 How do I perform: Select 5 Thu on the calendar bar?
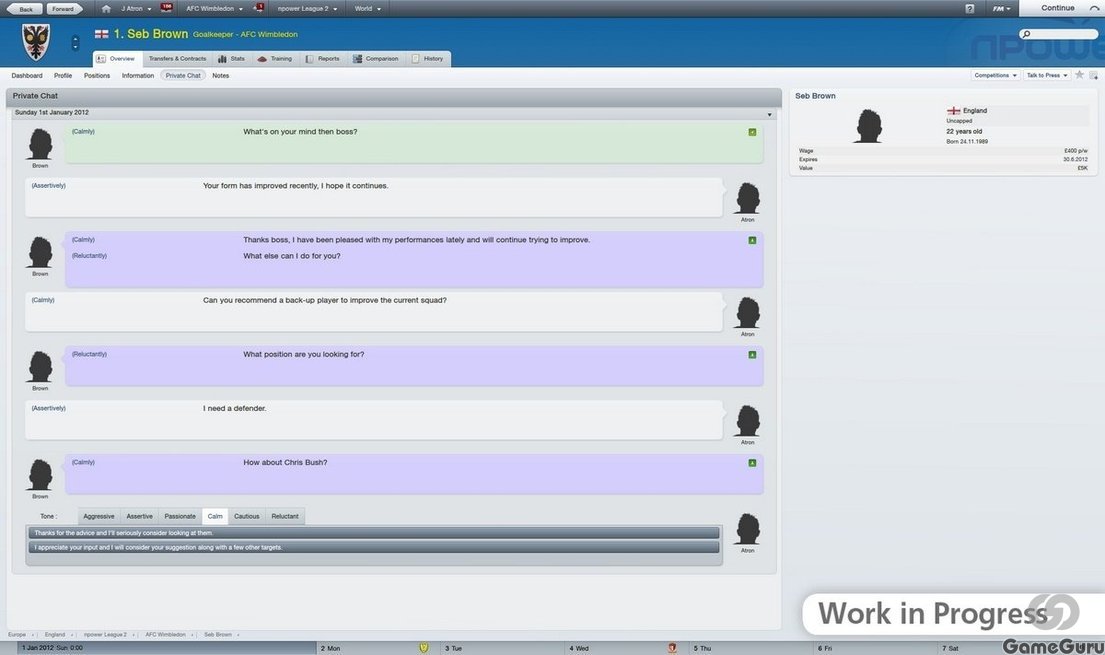pyautogui.click(x=751, y=648)
